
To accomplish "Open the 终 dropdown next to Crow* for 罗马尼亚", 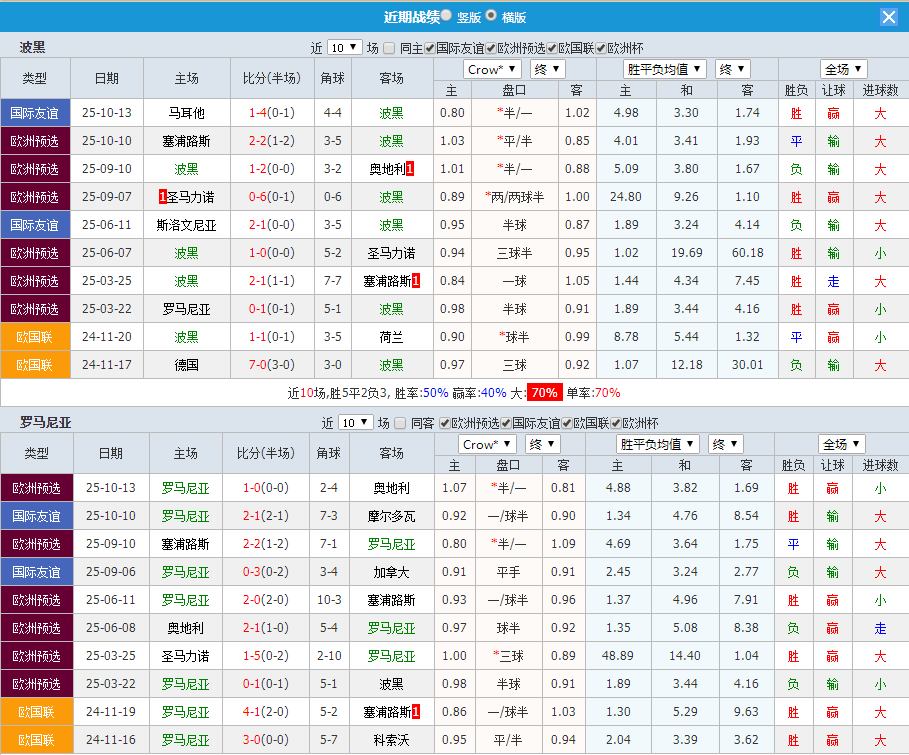I will [x=541, y=443].
